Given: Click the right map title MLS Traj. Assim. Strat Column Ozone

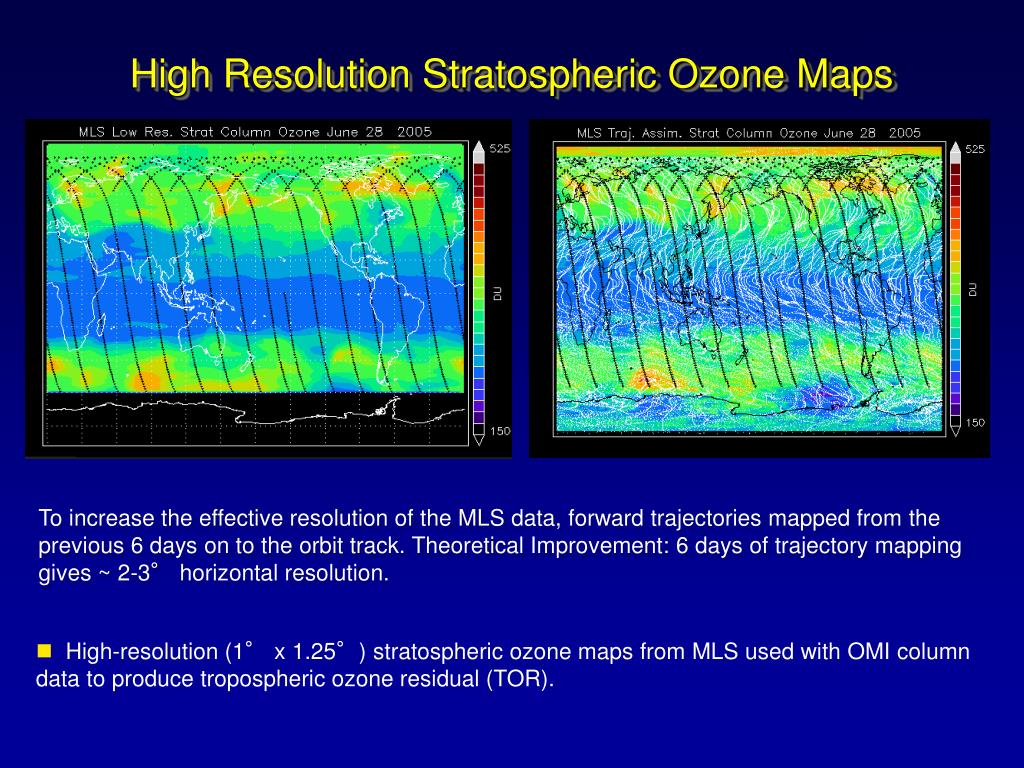Looking at the screenshot, I should pos(748,133).
